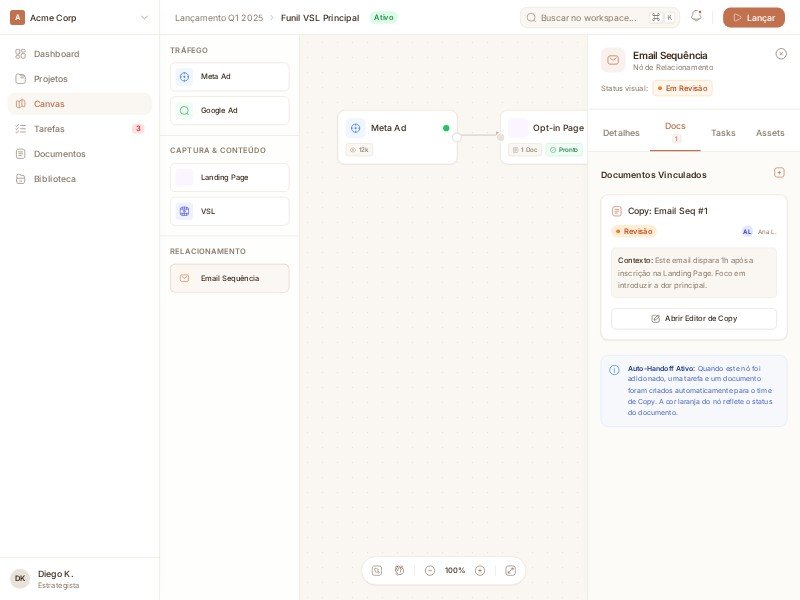The width and height of the screenshot is (800, 600).
Task: Close the Email Sequência panel
Action: tap(781, 54)
